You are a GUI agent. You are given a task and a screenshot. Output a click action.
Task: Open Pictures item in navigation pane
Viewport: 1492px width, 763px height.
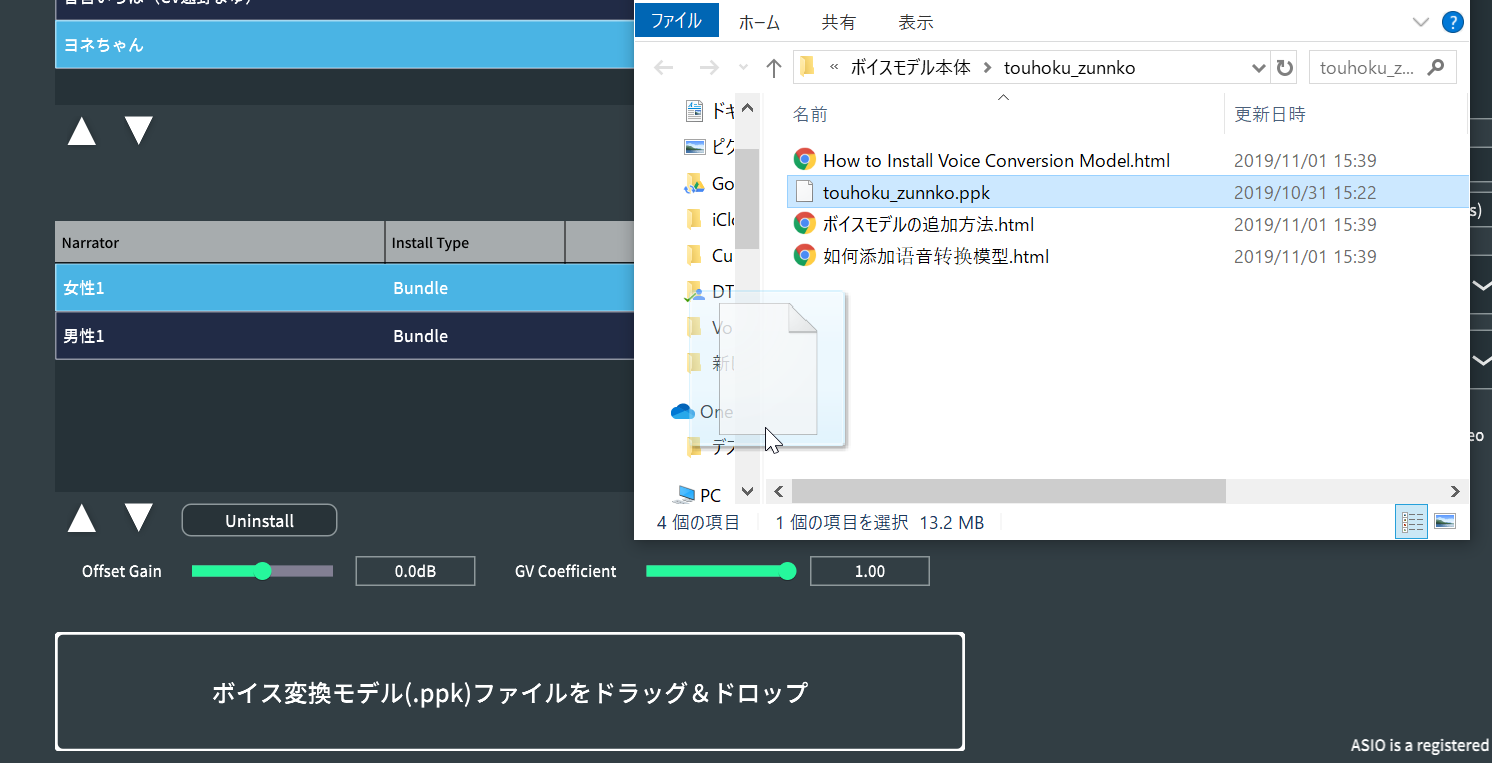click(x=710, y=147)
